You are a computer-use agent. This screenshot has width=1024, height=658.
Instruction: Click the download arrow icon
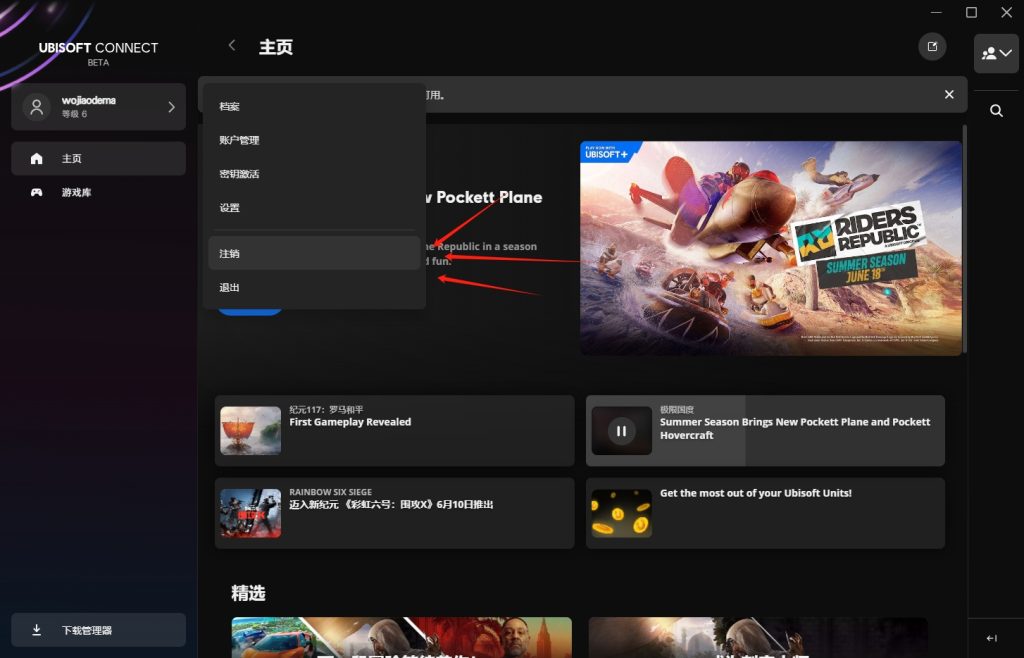click(x=37, y=630)
